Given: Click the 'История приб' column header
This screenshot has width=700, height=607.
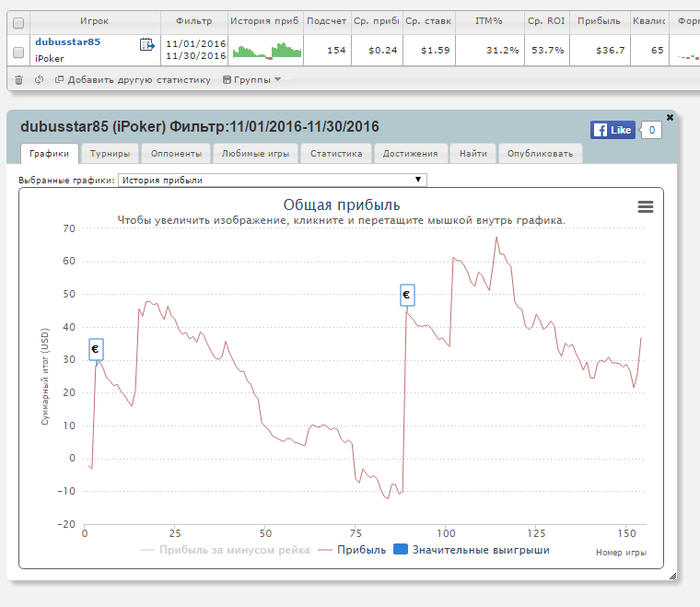Looking at the screenshot, I should (265, 21).
